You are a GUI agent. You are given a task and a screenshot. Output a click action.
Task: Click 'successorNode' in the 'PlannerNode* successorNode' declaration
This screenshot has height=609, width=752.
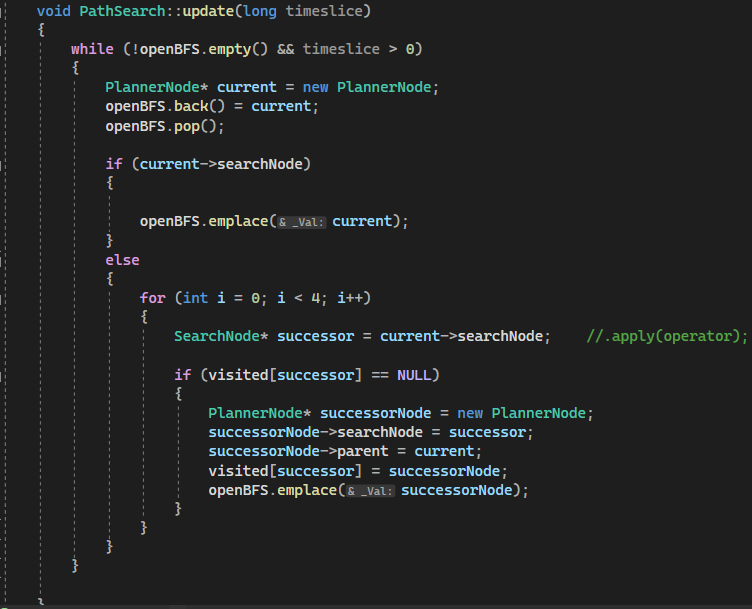(x=376, y=413)
